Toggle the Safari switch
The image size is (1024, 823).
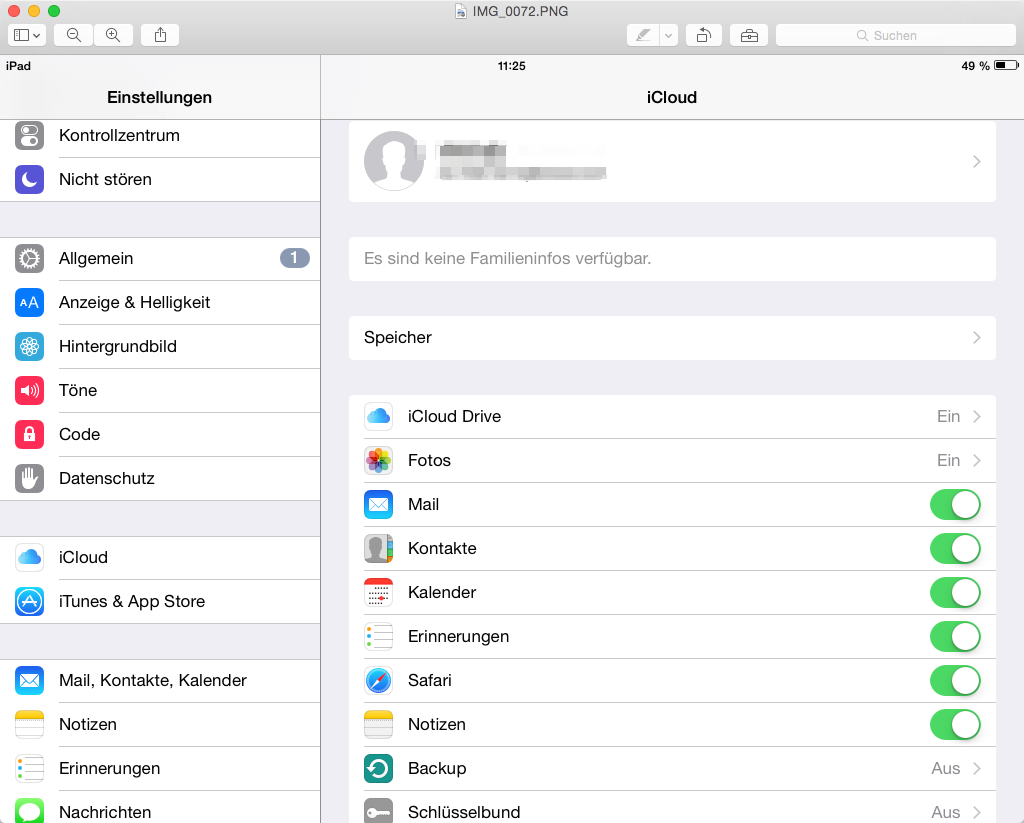[955, 681]
